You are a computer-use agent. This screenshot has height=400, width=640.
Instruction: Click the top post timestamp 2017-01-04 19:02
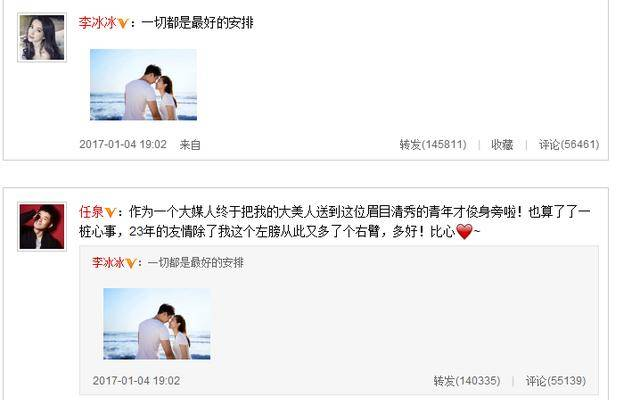pos(123,144)
